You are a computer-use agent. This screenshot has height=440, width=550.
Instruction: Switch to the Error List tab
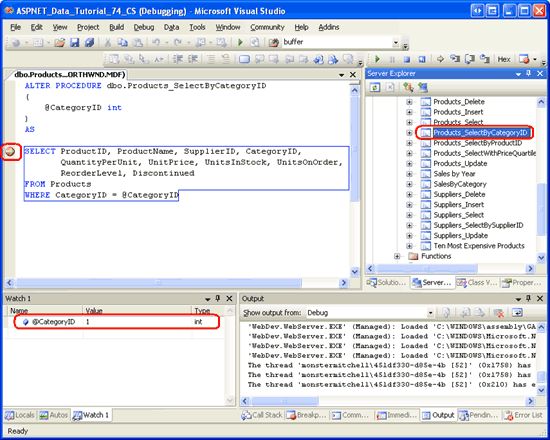pyautogui.click(x=524, y=415)
